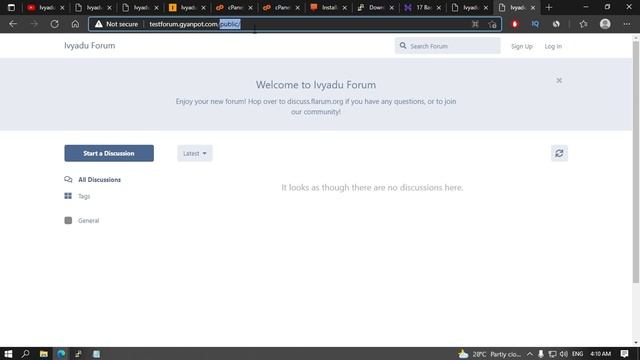Open the notification center icon

point(624,354)
